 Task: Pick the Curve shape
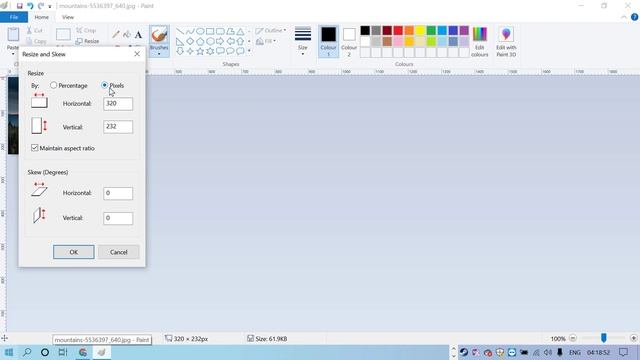190,31
